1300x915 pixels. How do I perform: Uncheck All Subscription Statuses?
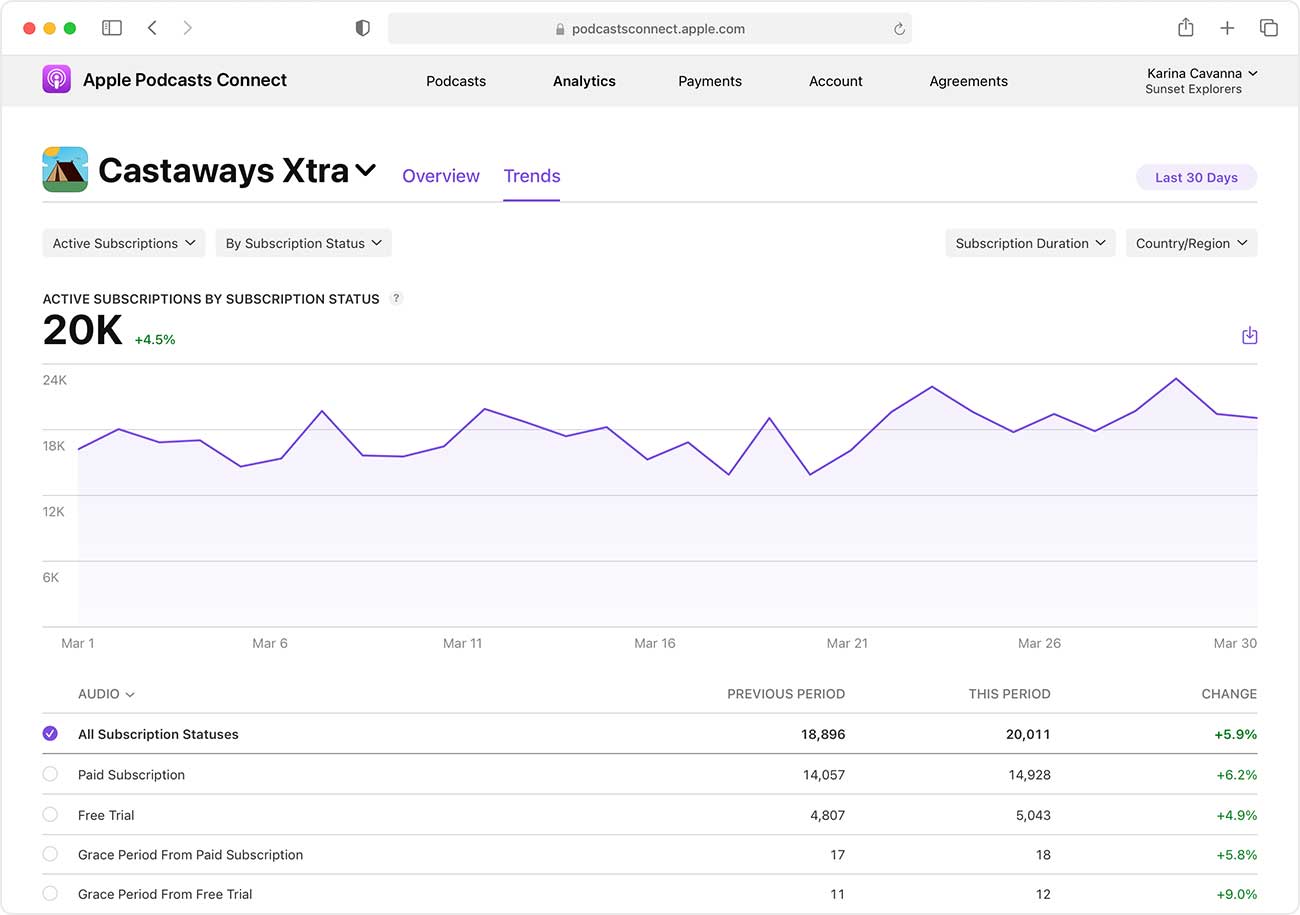50,733
